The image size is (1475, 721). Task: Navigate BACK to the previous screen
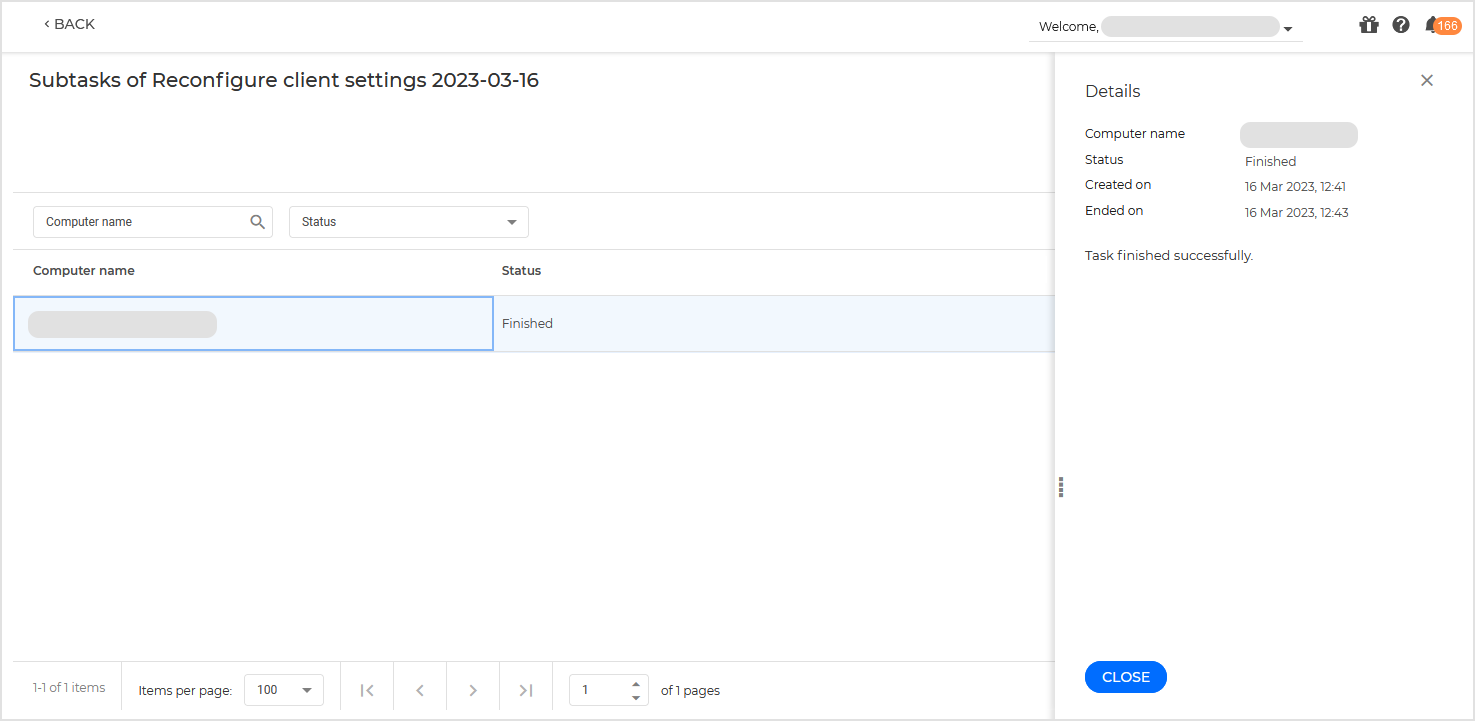pos(68,23)
